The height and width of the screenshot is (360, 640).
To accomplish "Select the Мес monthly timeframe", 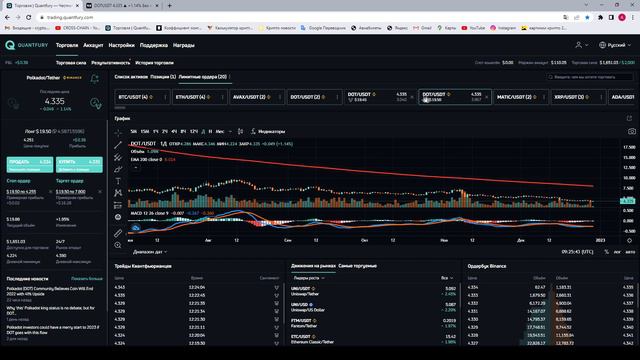I will (220, 131).
